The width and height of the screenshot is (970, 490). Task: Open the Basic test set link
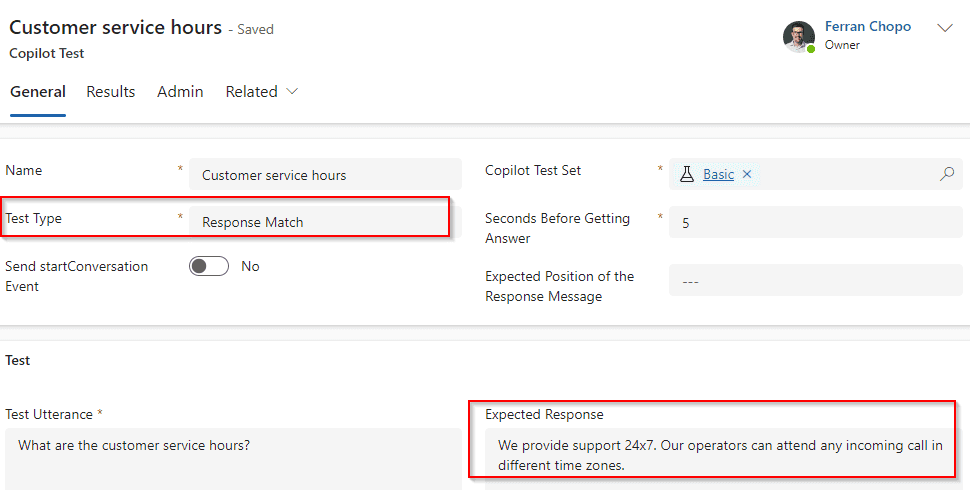pos(718,174)
